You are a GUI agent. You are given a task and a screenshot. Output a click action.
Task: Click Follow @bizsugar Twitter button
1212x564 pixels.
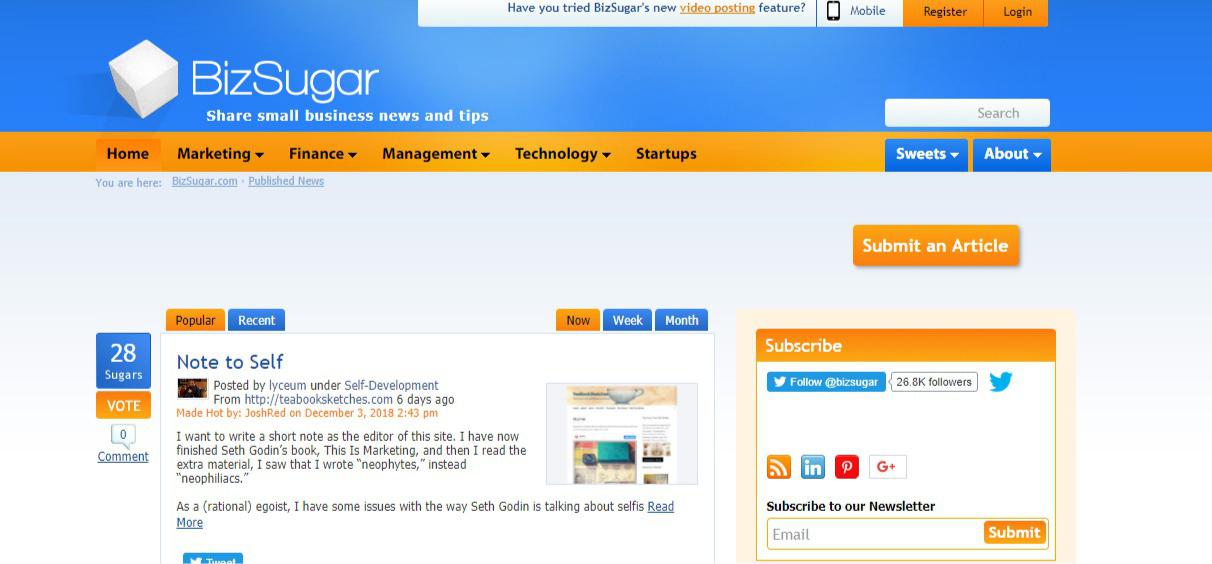pyautogui.click(x=826, y=382)
